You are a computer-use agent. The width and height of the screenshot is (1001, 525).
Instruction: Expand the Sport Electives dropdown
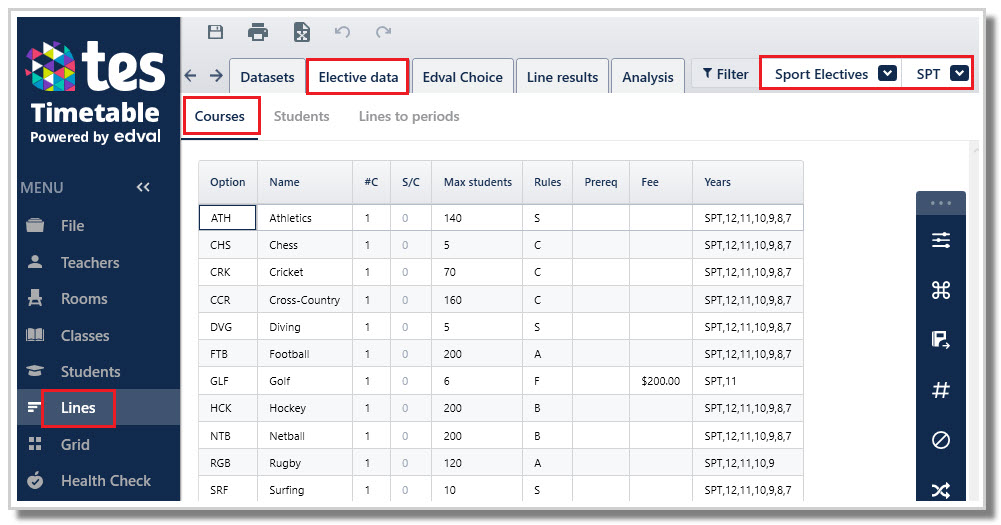pyautogui.click(x=887, y=73)
